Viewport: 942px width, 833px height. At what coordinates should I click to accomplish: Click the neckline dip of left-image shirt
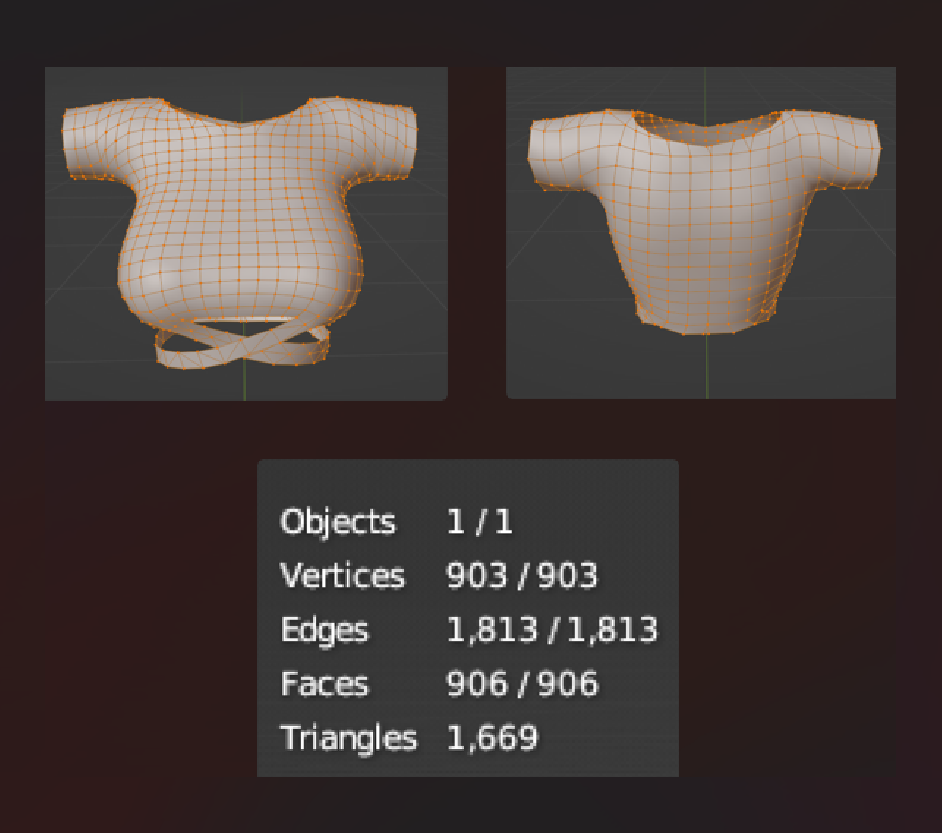pyautogui.click(x=242, y=123)
